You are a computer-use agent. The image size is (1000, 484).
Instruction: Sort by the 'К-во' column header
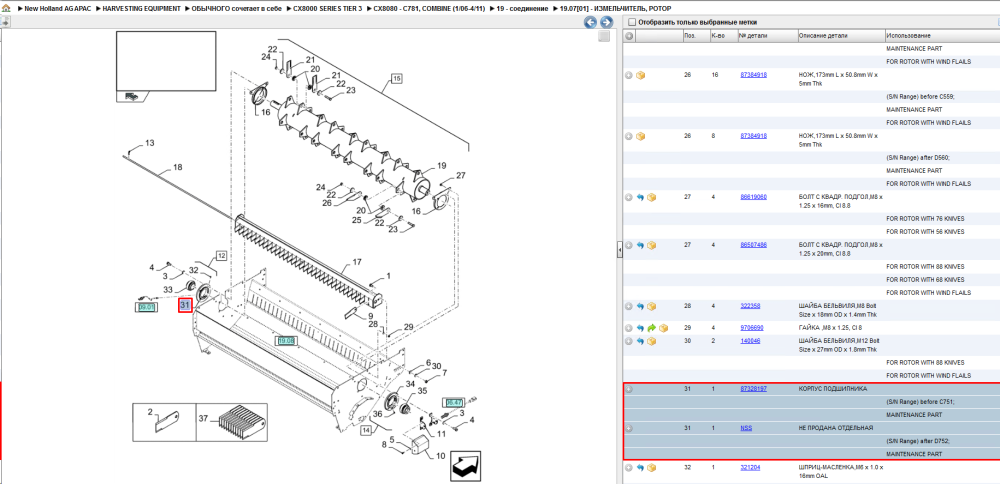click(722, 36)
